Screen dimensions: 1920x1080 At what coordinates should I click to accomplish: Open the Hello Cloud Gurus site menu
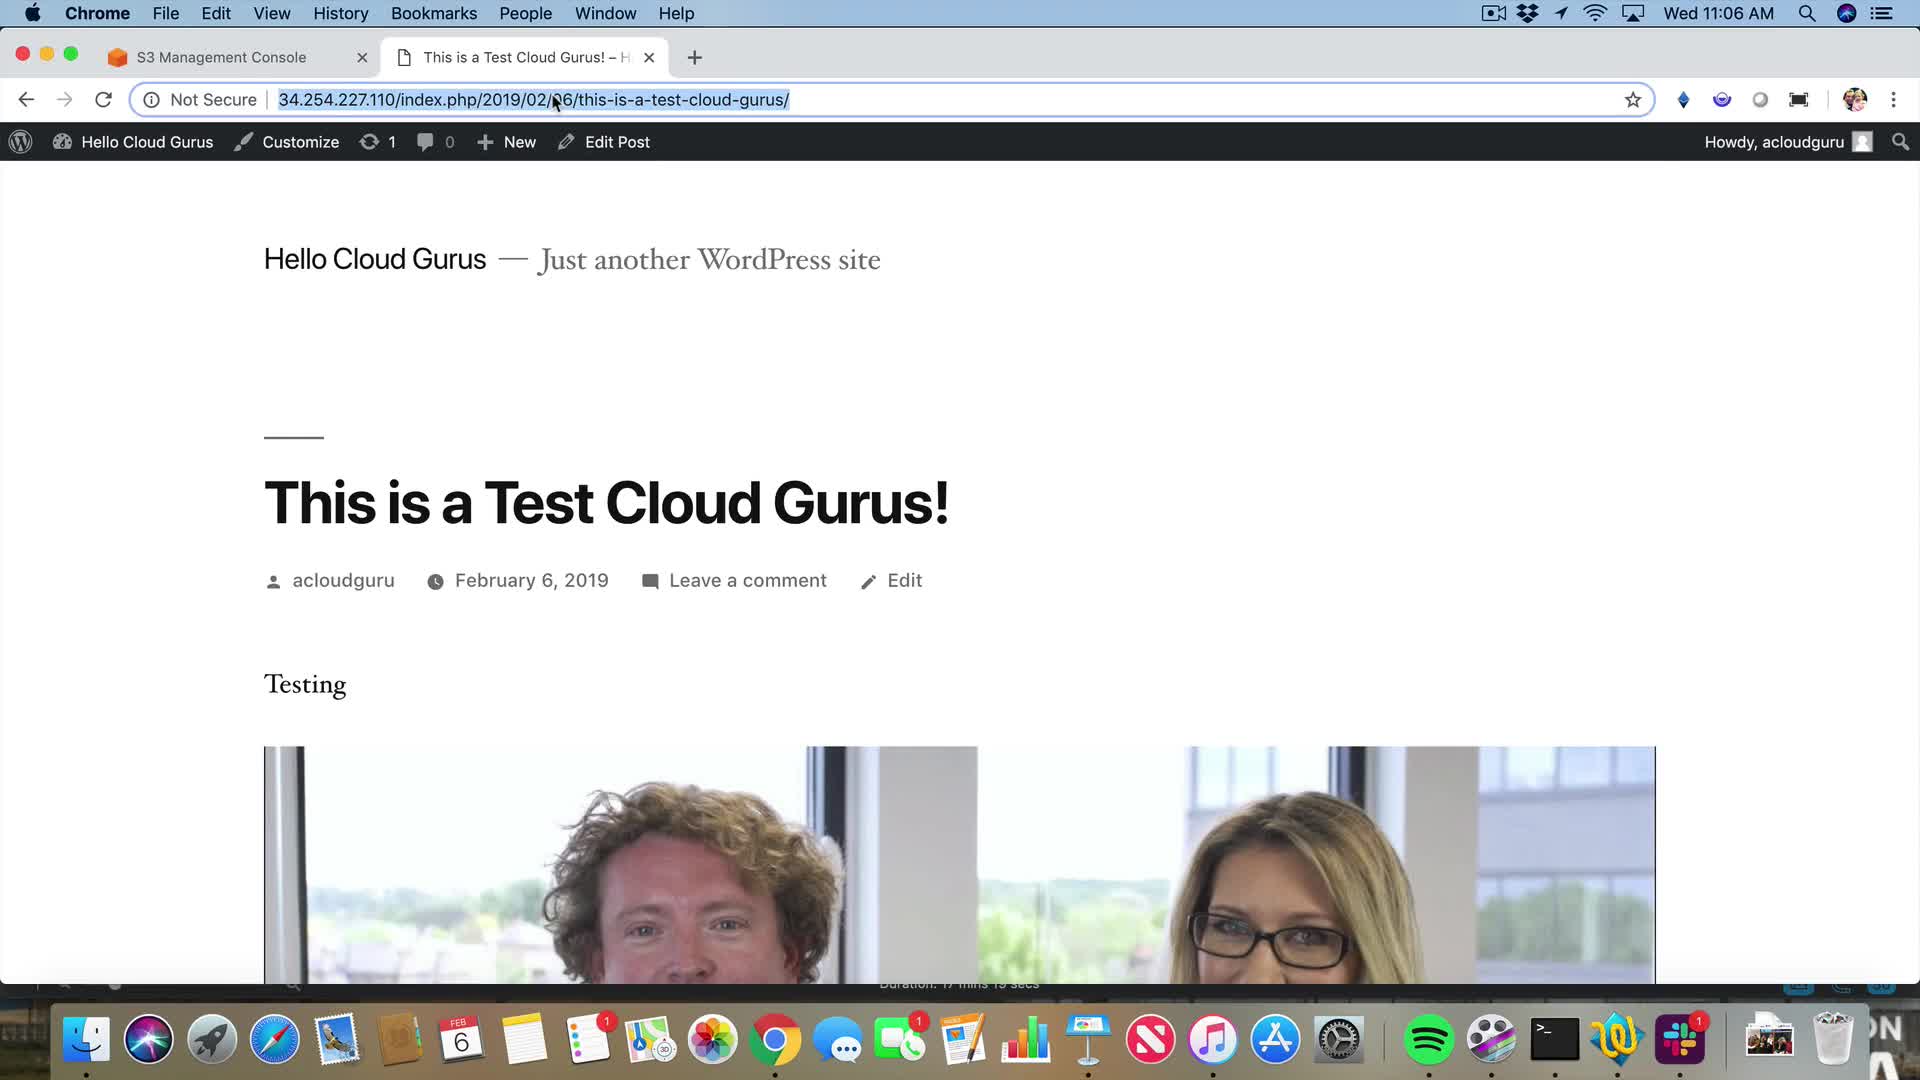click(134, 142)
